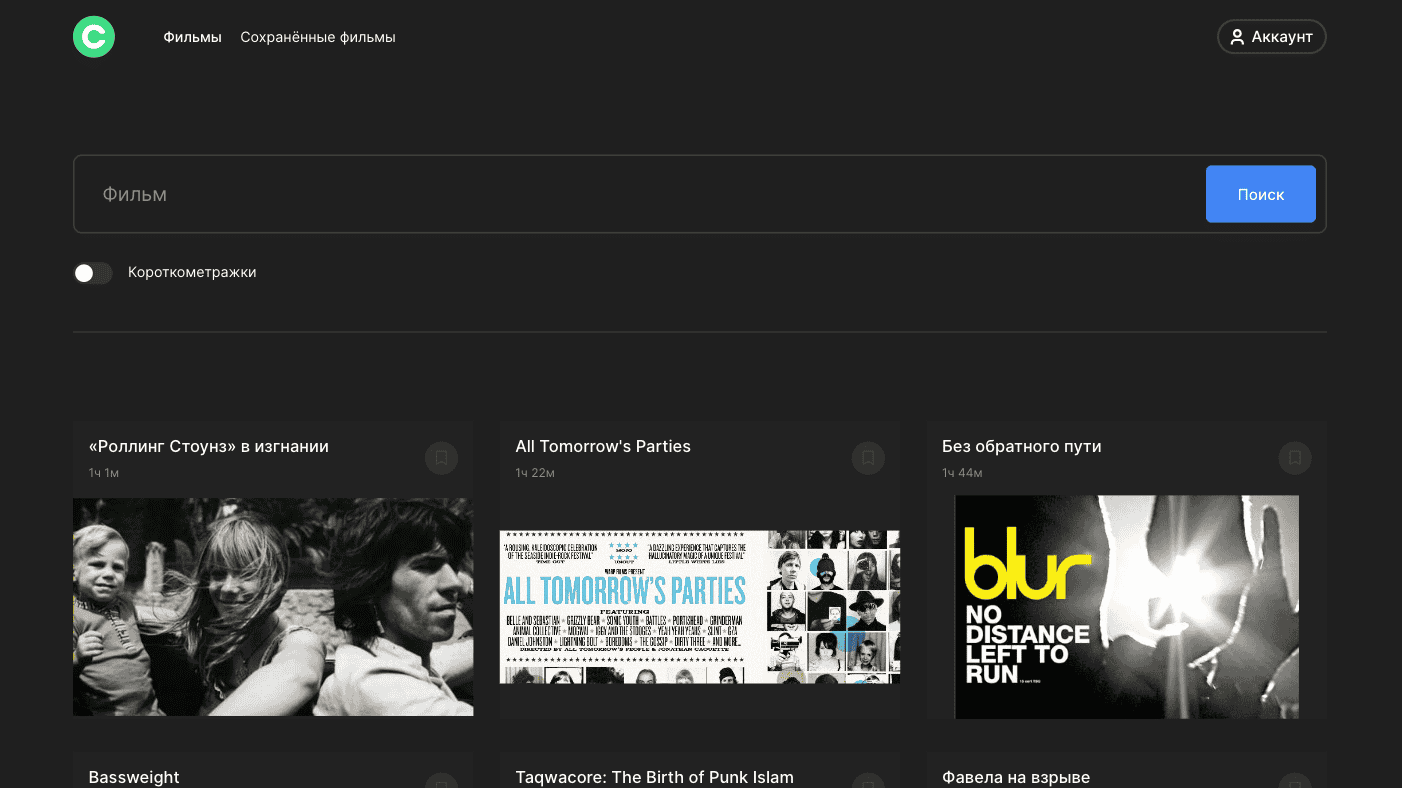The image size is (1402, 788).
Task: Bookmark the Без обратного пути film
Action: click(x=1294, y=458)
